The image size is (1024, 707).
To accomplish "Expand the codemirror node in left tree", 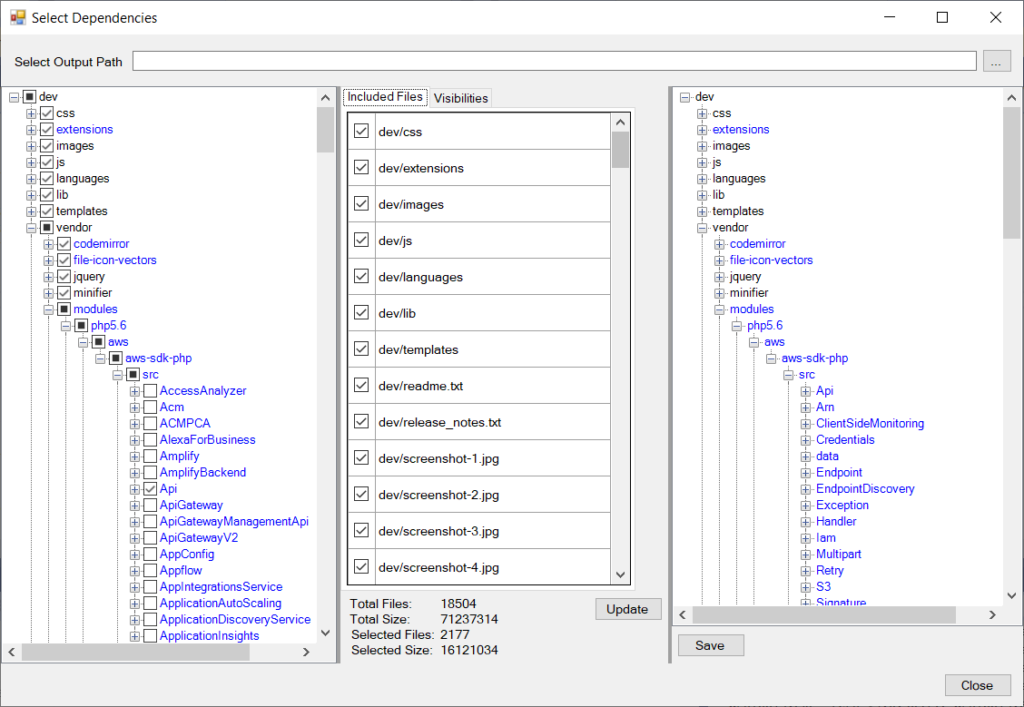I will click(49, 244).
